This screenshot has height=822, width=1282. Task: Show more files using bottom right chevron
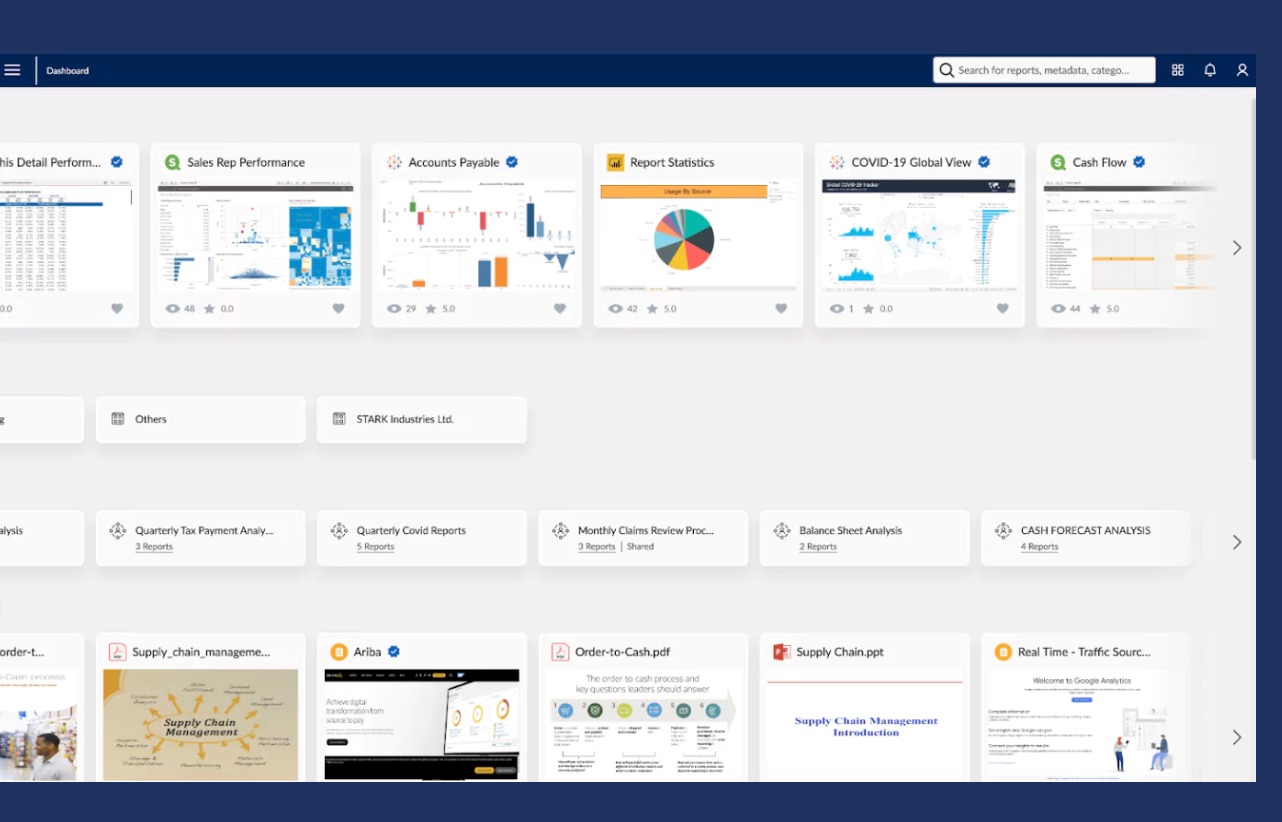click(1236, 737)
